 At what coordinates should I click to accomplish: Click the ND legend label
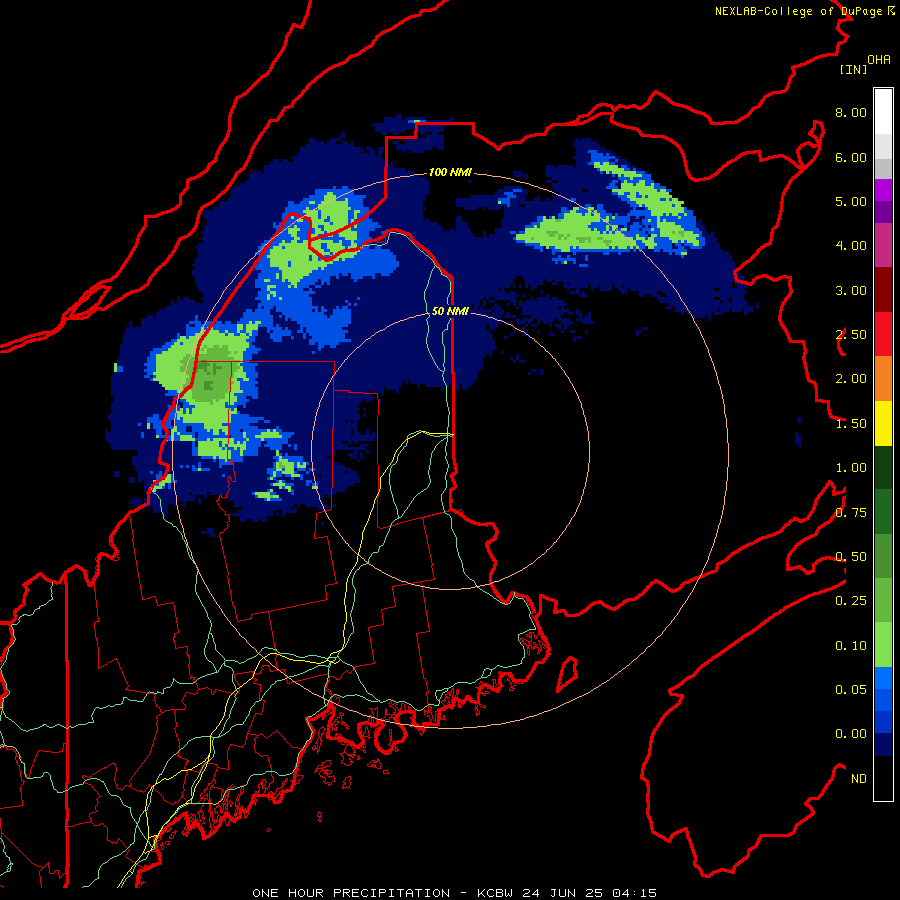click(859, 779)
